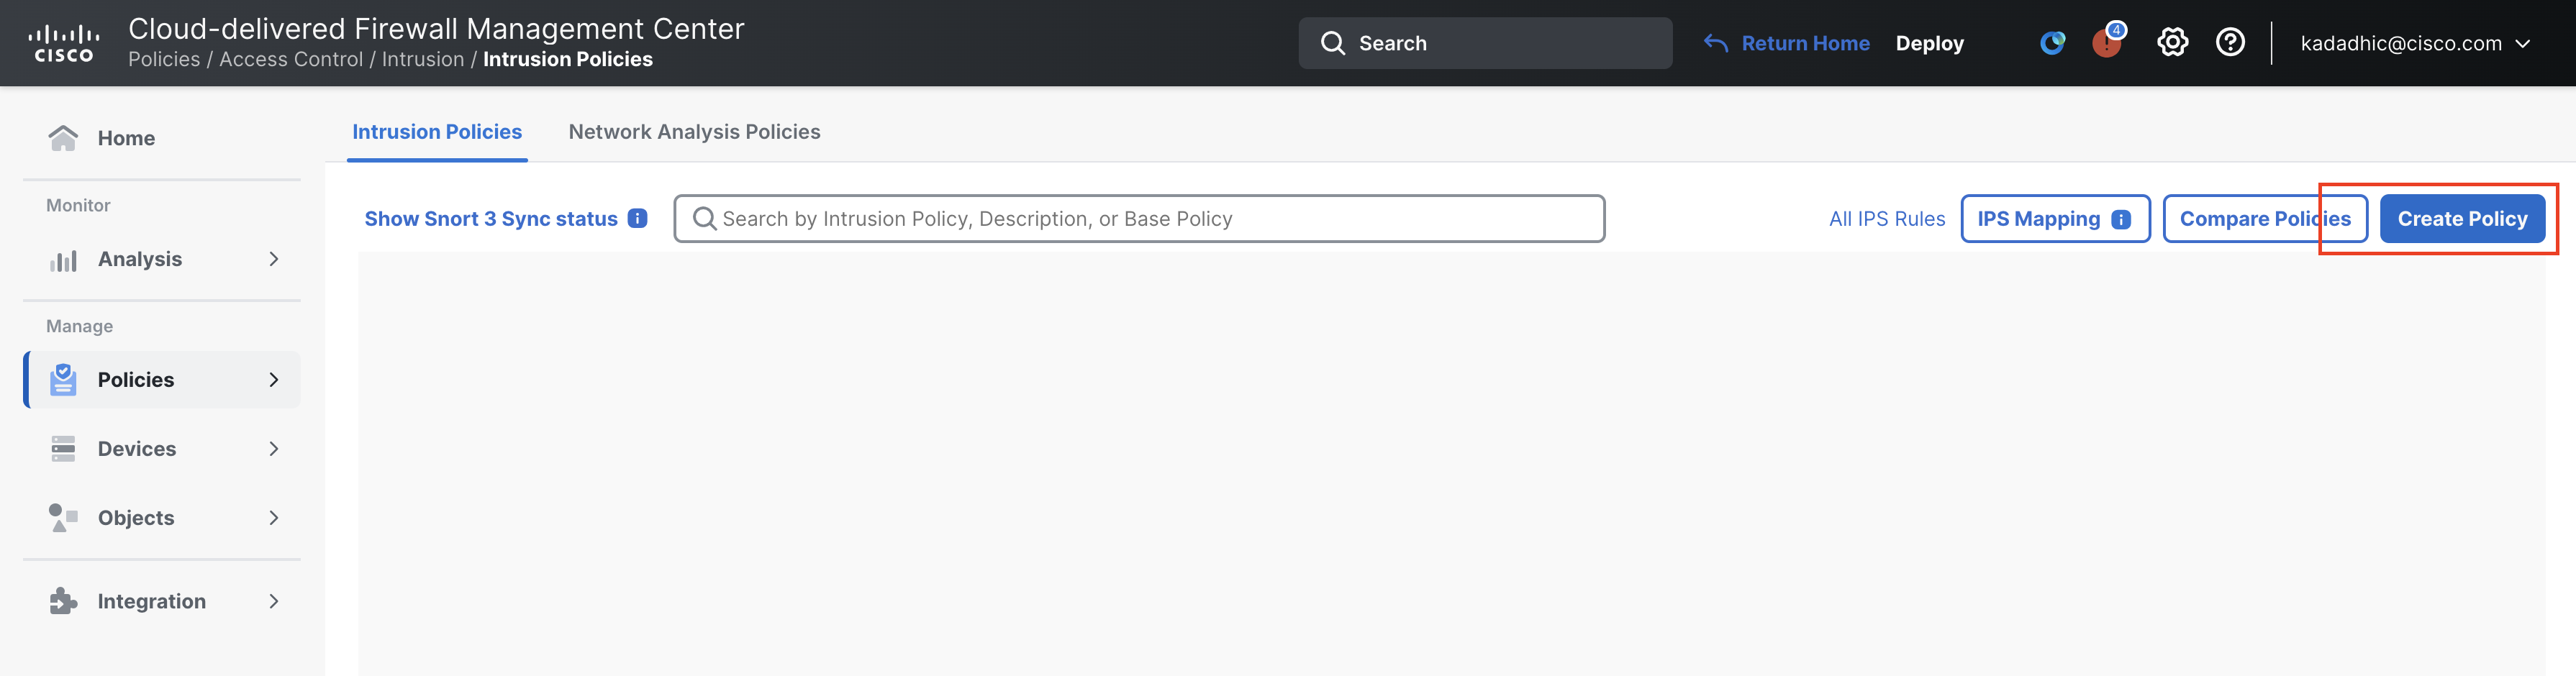Open notifications with the red alert badge

[2107, 42]
